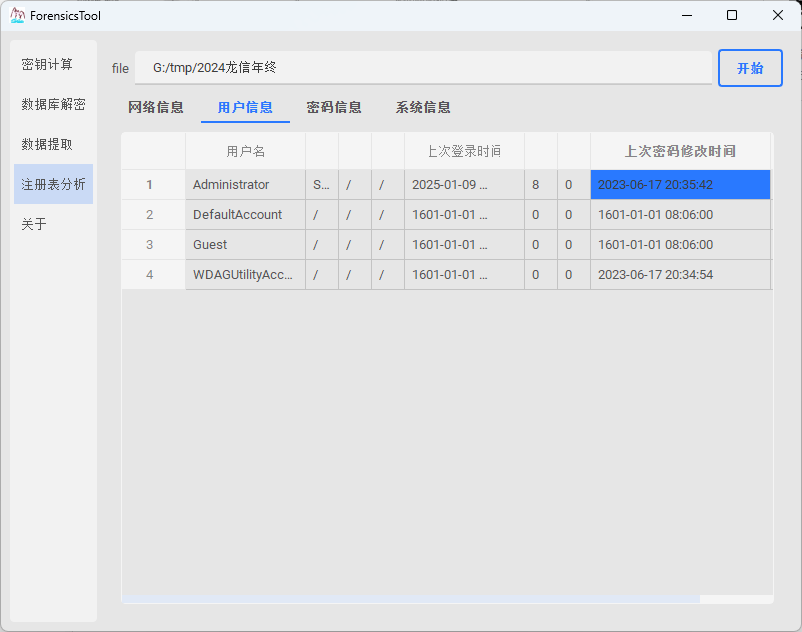This screenshot has height=632, width=802.
Task: Select row header number 3
Action: (150, 245)
